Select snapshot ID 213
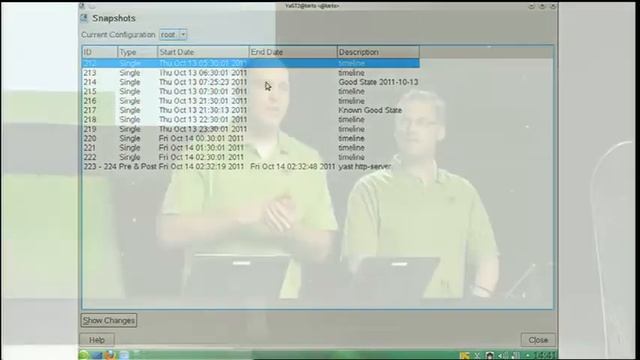Image resolution: width=640 pixels, height=360 pixels. pos(251,73)
